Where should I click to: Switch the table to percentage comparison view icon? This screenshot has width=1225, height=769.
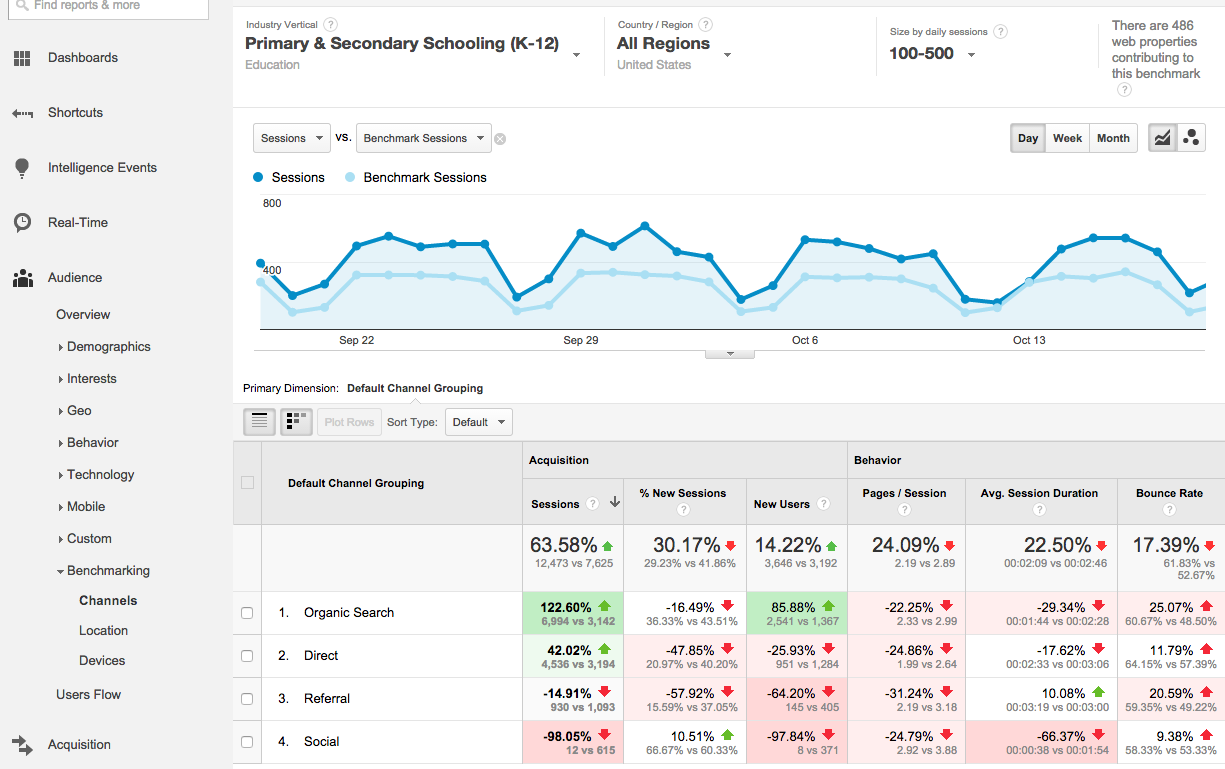[x=296, y=421]
